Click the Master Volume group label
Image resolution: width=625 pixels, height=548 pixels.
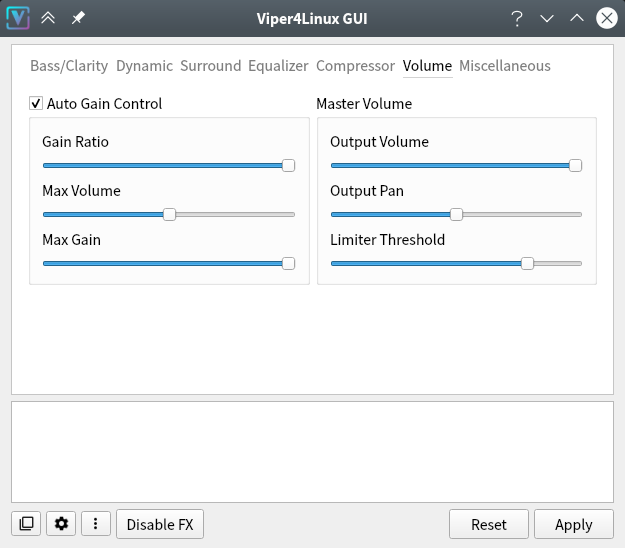coord(364,104)
